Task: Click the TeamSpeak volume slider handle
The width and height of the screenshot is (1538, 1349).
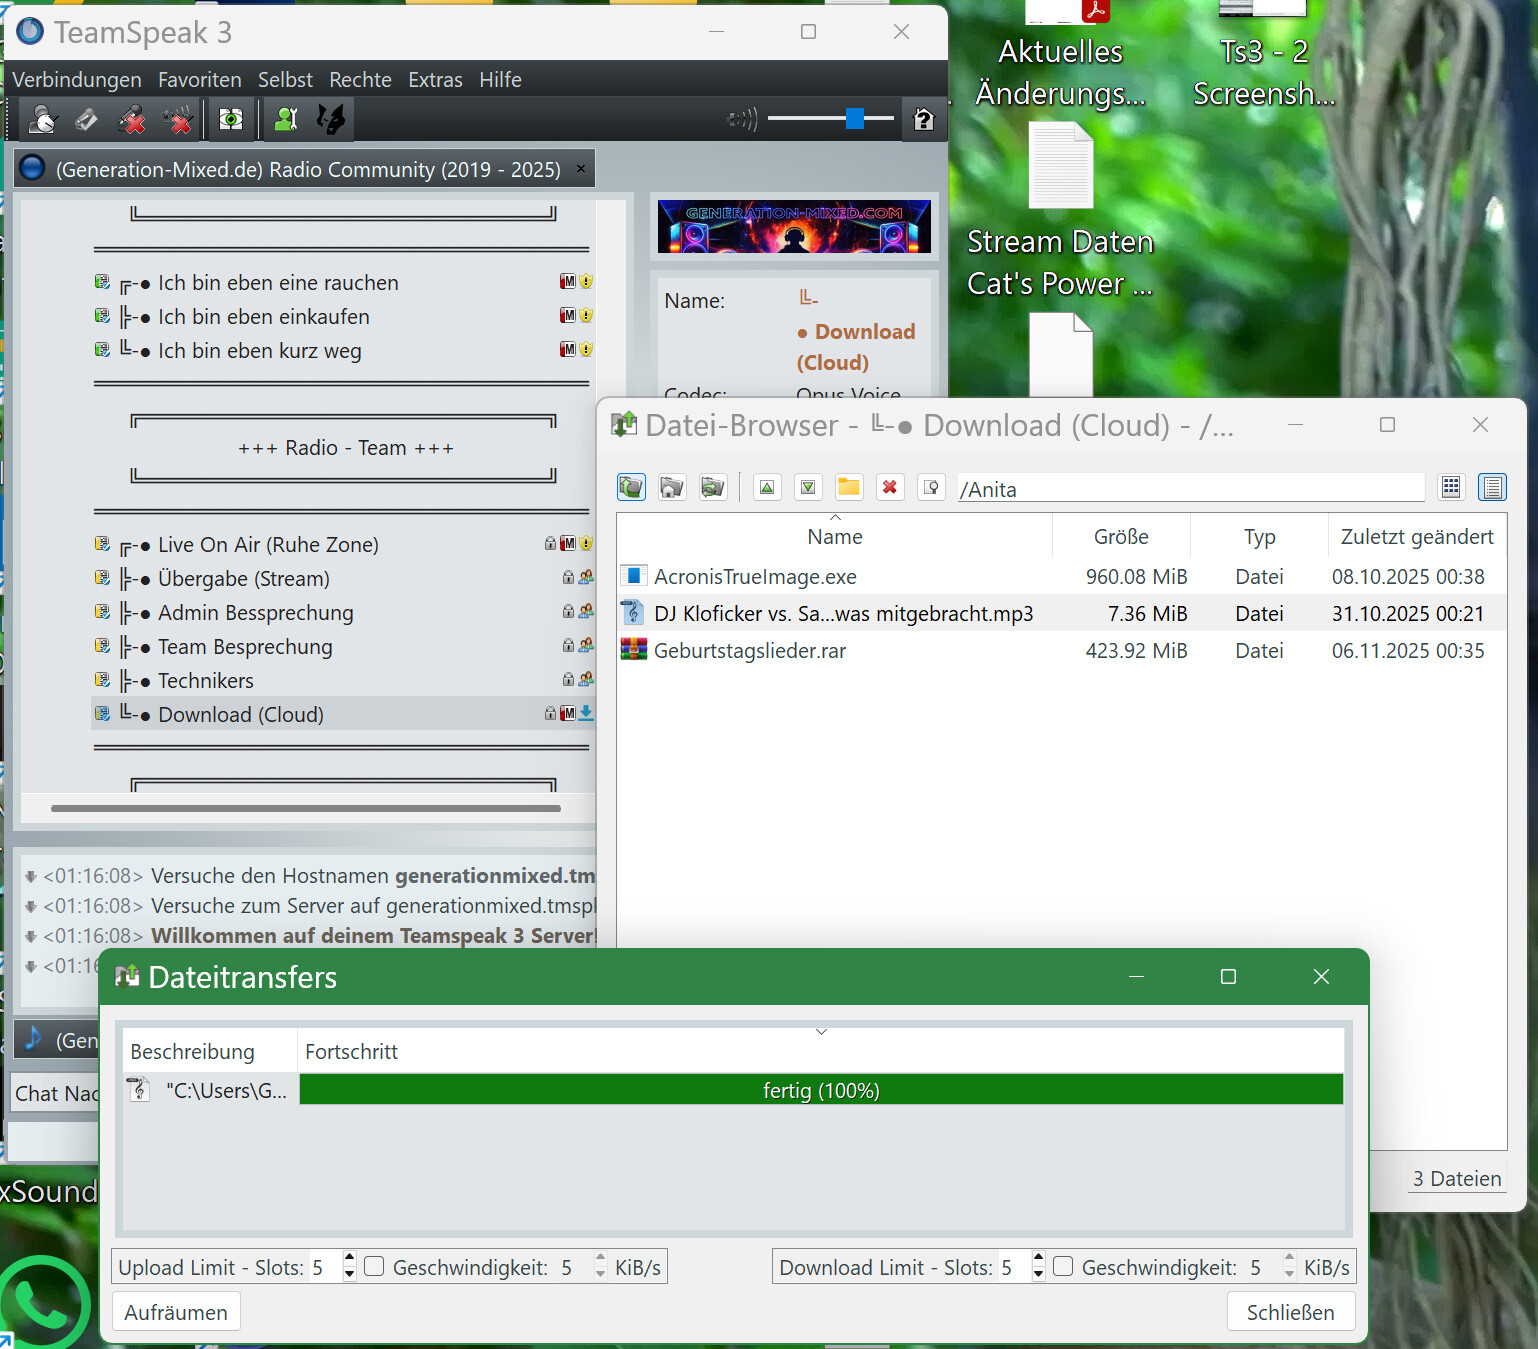Action: (854, 119)
